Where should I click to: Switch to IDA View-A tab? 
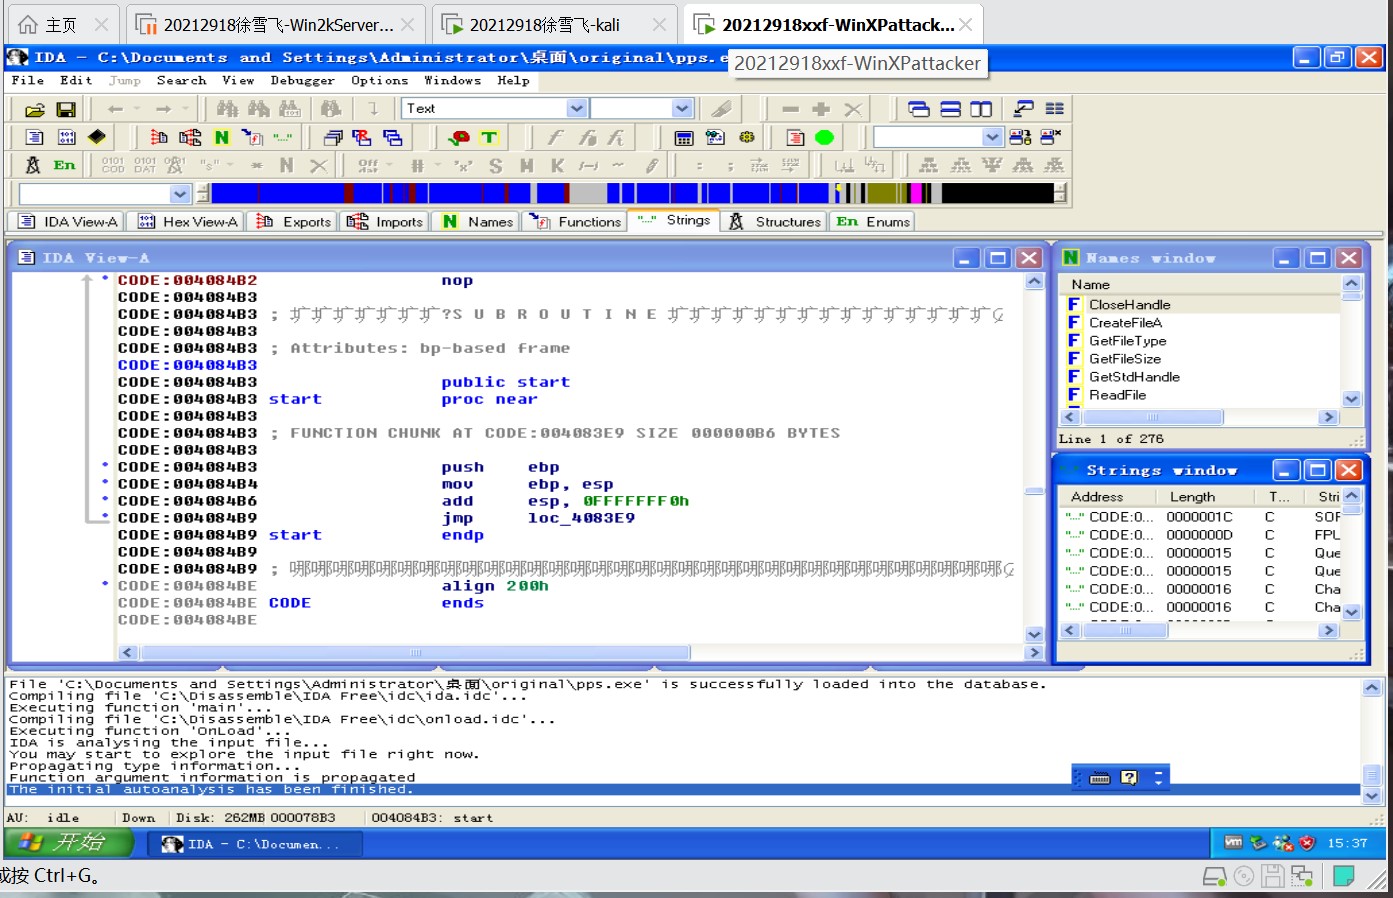pos(68,222)
